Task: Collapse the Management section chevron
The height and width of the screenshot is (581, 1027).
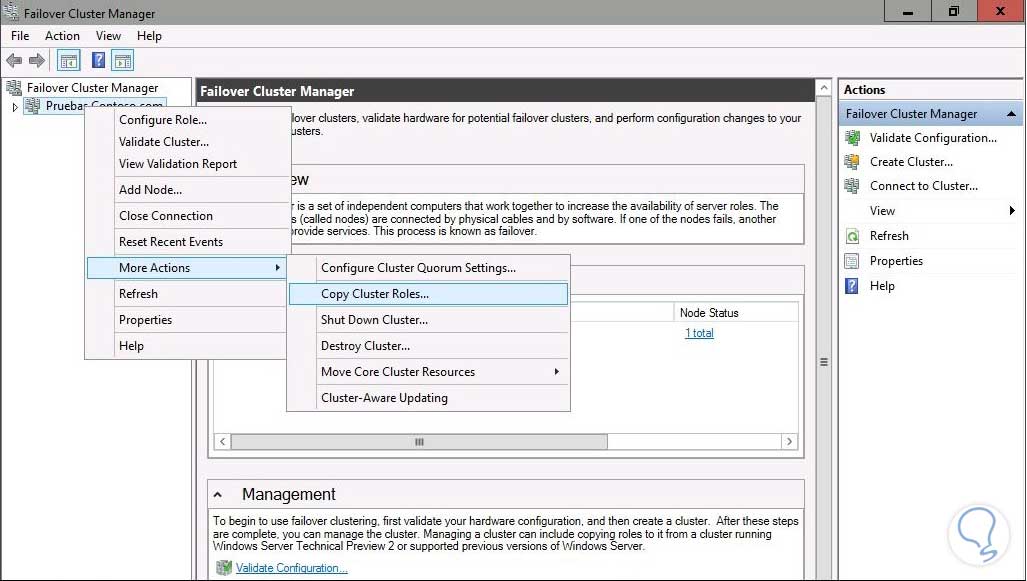Action: [x=218, y=495]
